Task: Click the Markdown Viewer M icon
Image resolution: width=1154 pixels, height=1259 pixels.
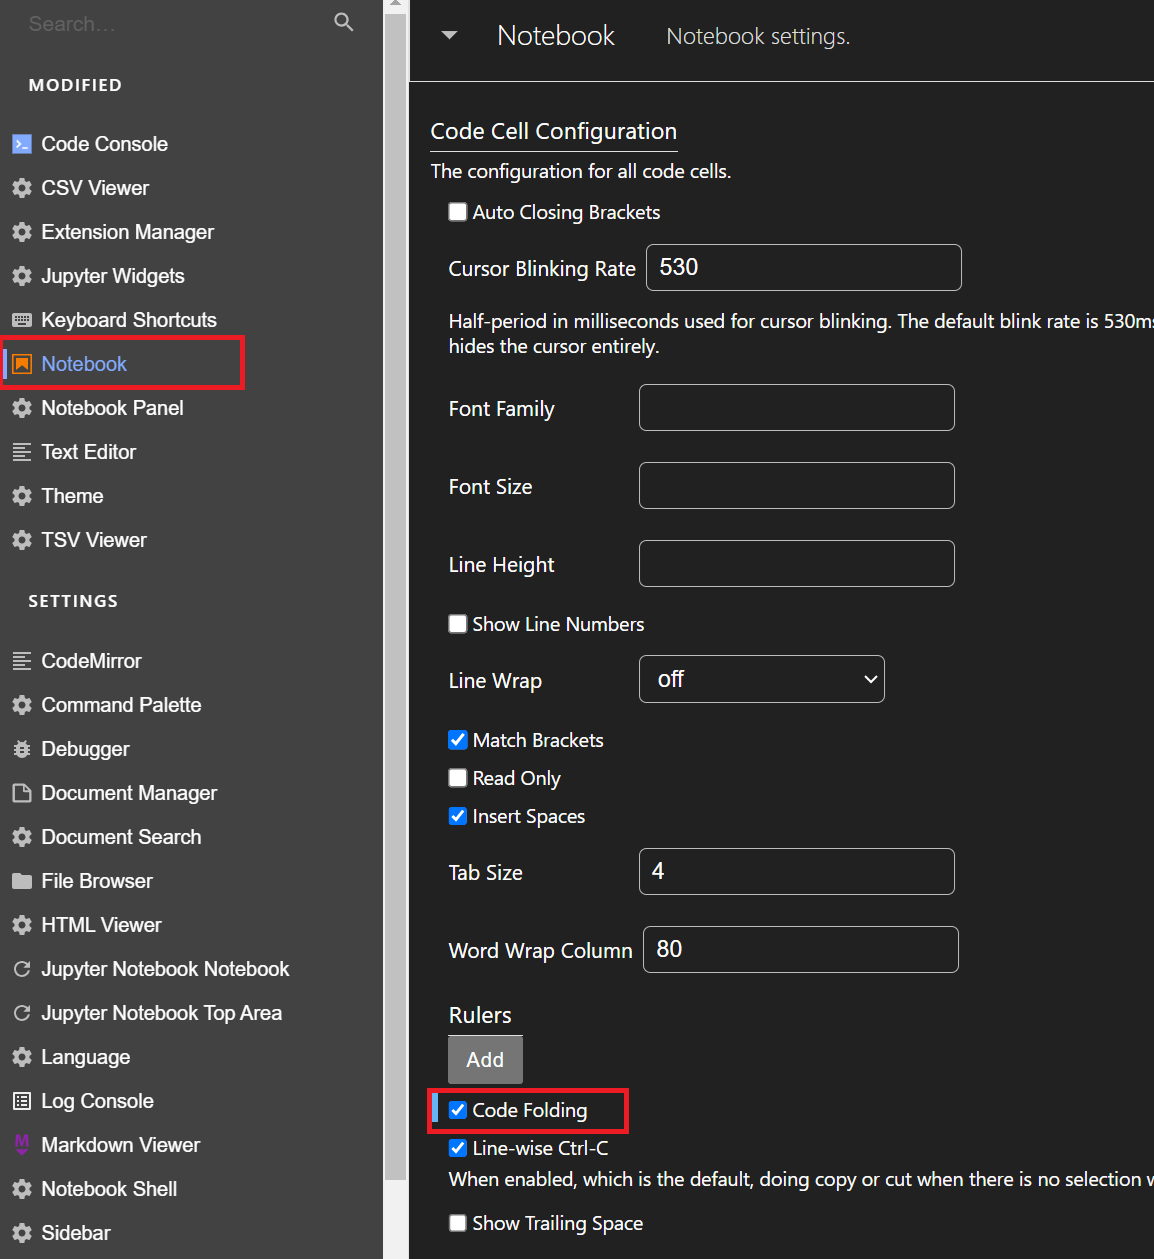Action: pyautogui.click(x=22, y=1145)
